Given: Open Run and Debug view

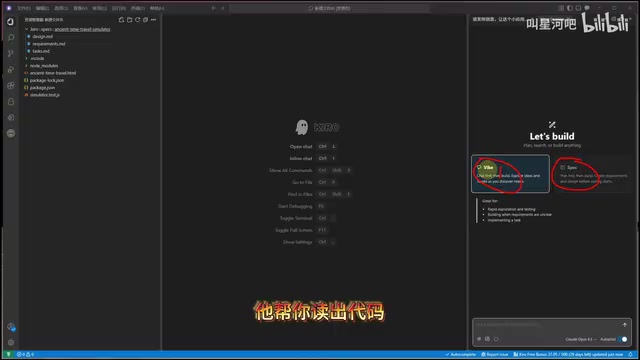Looking at the screenshot, I should [x=11, y=69].
